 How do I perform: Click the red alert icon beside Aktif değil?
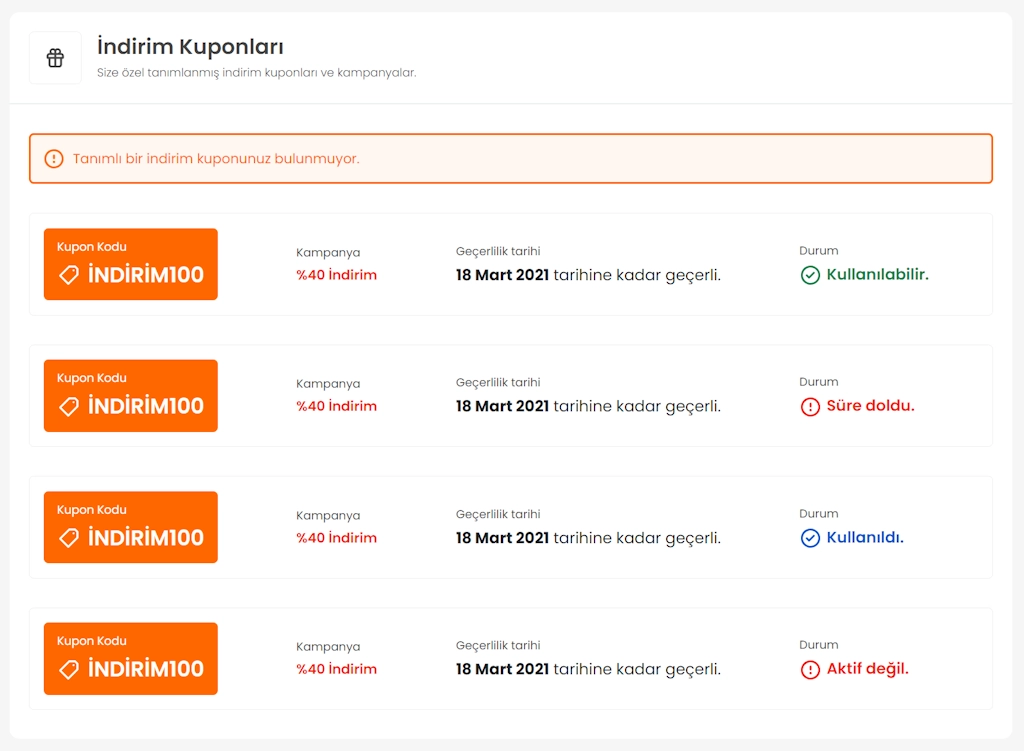(810, 670)
